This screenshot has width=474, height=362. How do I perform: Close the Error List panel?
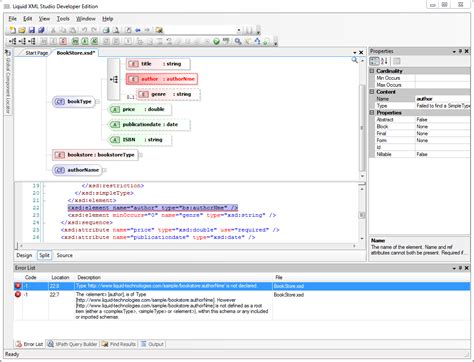(x=467, y=268)
